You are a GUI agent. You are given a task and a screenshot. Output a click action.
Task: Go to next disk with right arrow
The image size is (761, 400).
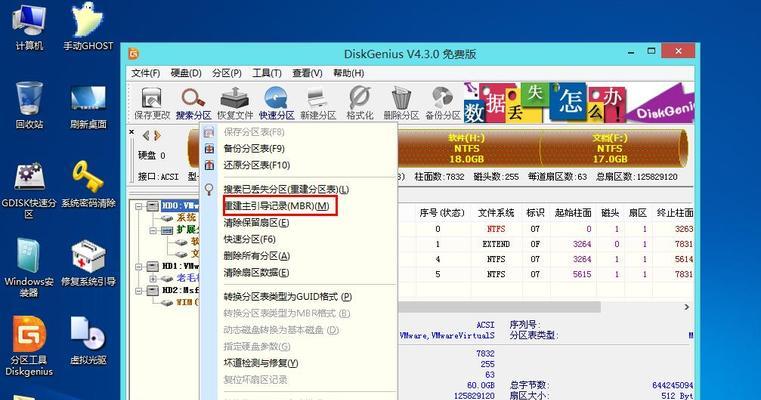157,135
